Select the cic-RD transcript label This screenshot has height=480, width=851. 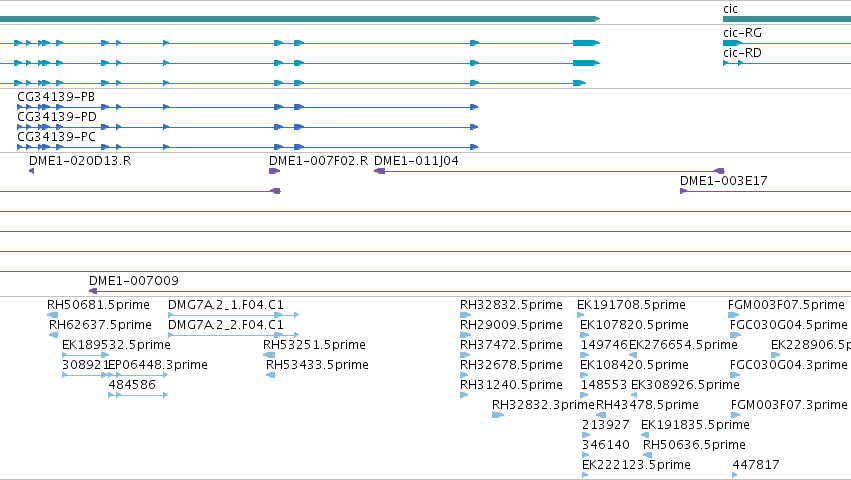pyautogui.click(x=742, y=53)
